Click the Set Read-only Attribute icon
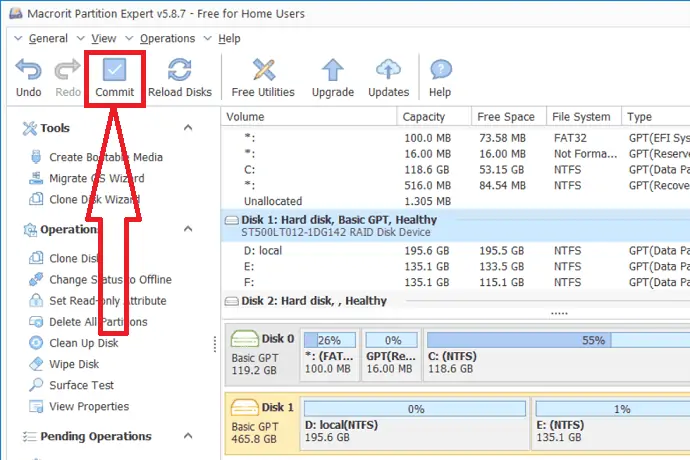690x460 pixels. tap(36, 300)
